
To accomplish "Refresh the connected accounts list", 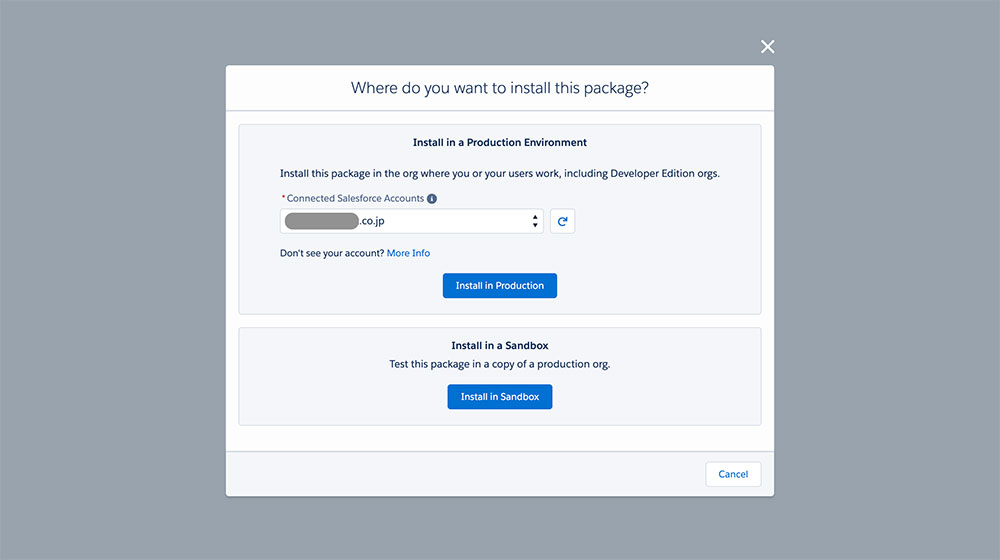I will click(562, 221).
